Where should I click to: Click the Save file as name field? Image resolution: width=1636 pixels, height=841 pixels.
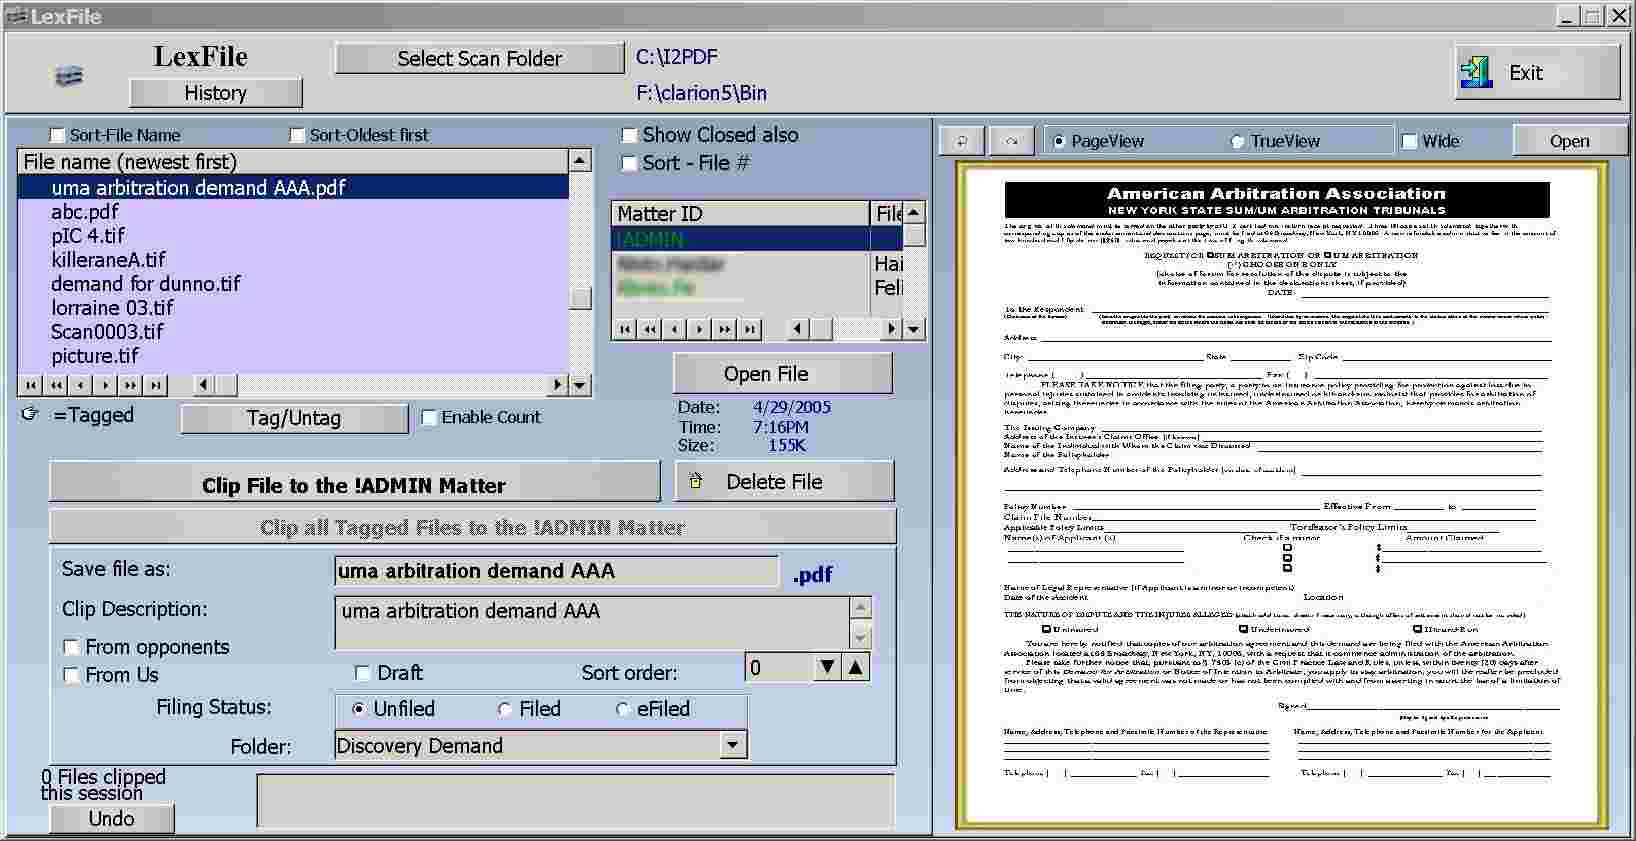[x=556, y=571]
